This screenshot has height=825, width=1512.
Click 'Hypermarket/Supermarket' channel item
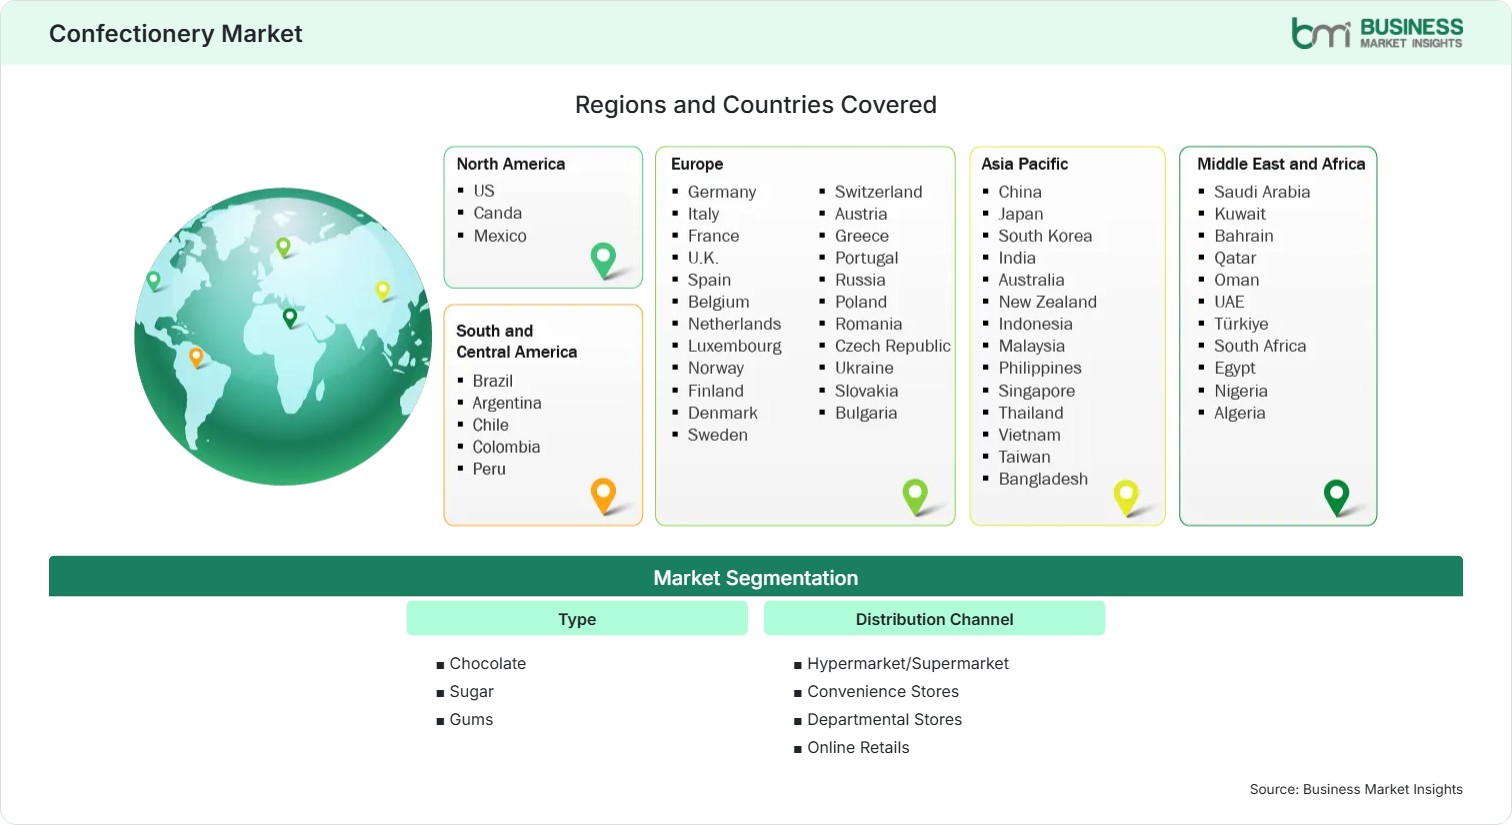(908, 663)
